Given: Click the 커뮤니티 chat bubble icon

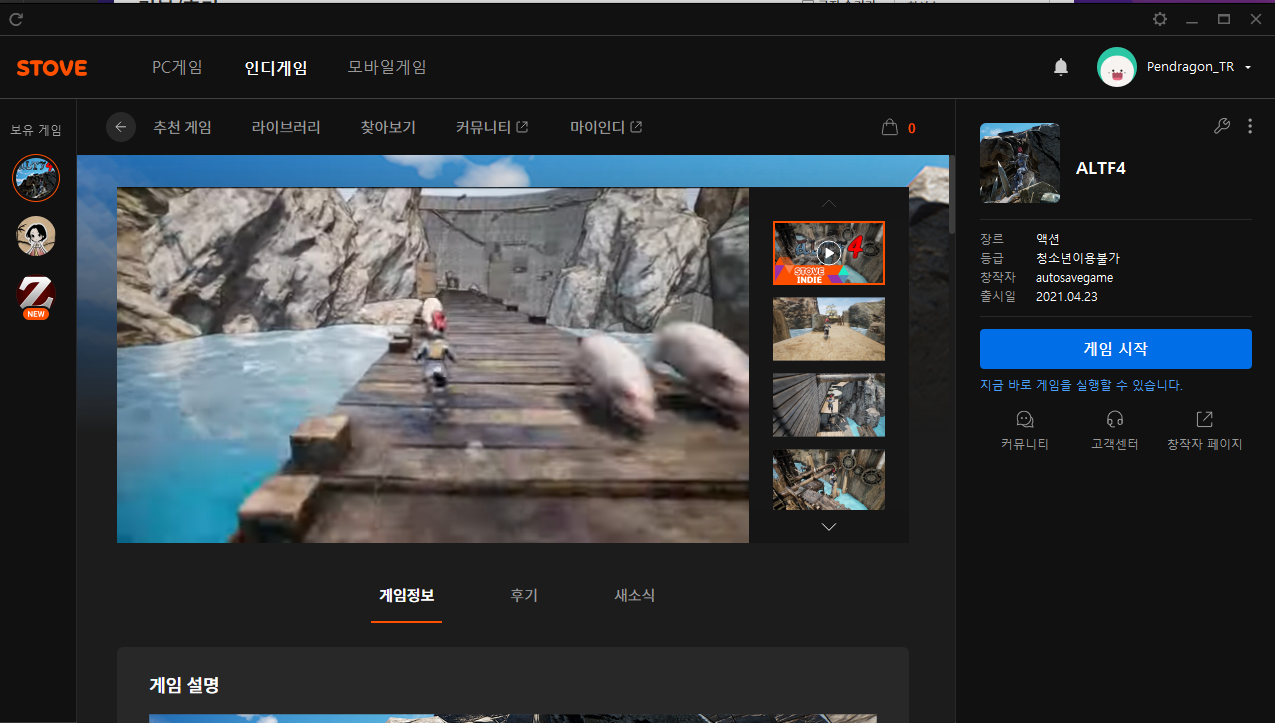Looking at the screenshot, I should point(1024,419).
